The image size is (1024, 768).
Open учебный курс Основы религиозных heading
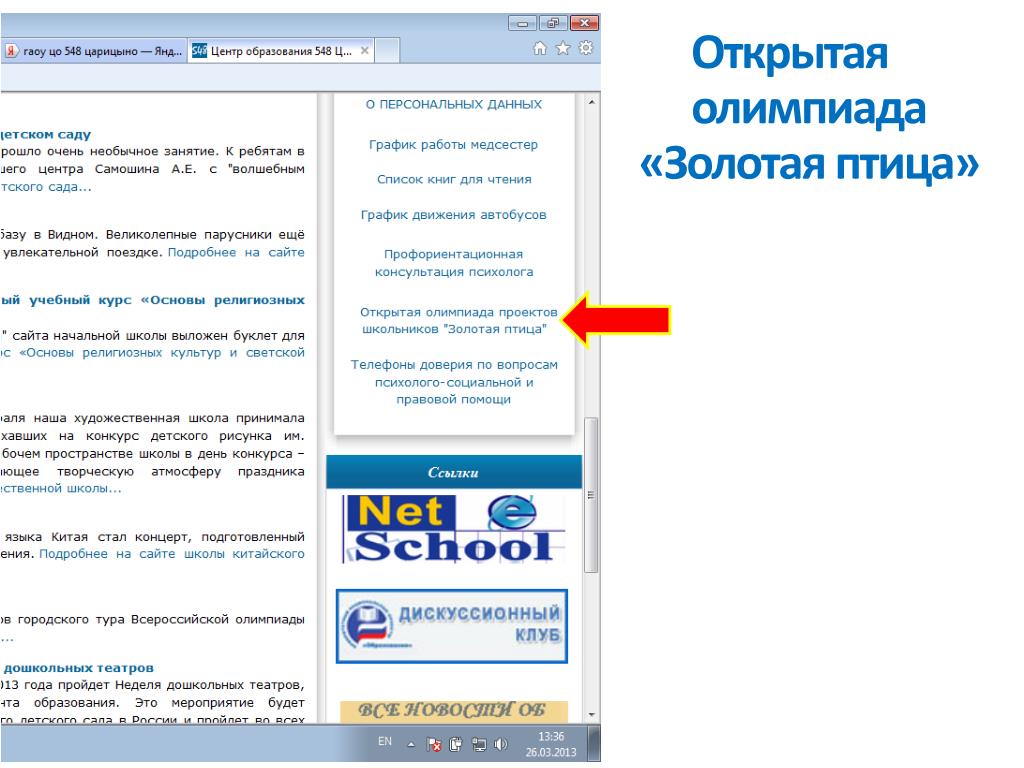coord(153,300)
